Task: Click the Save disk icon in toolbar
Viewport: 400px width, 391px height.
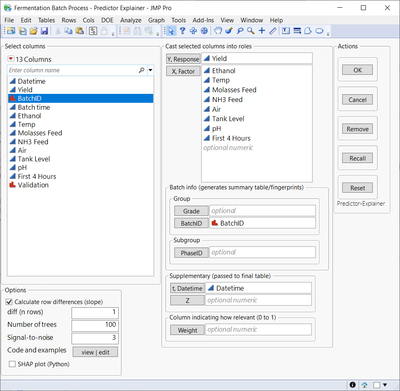Action: pos(44,31)
